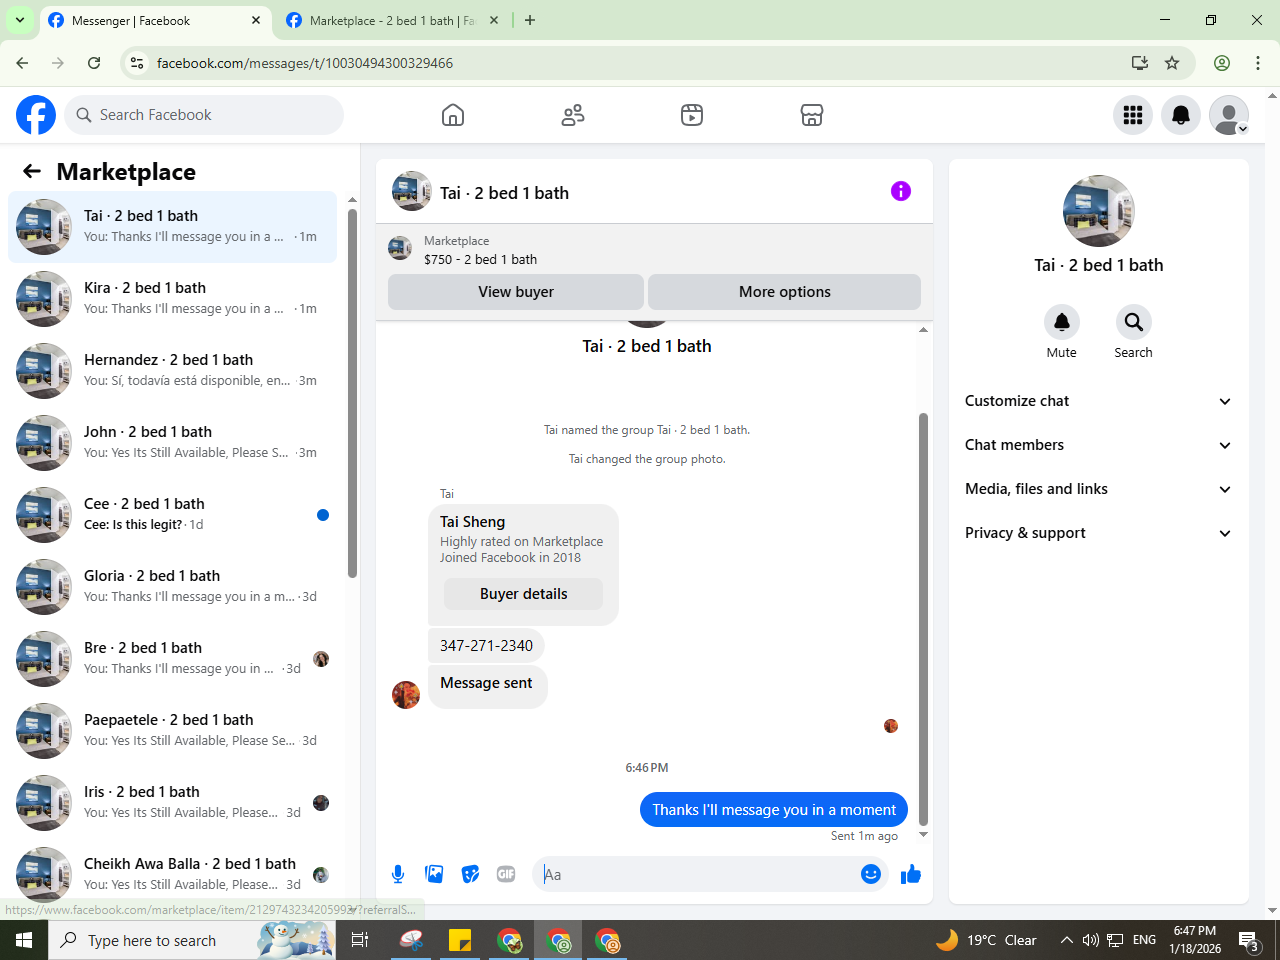Open the Facebook logo home link
This screenshot has height=960, width=1280.
[36, 115]
